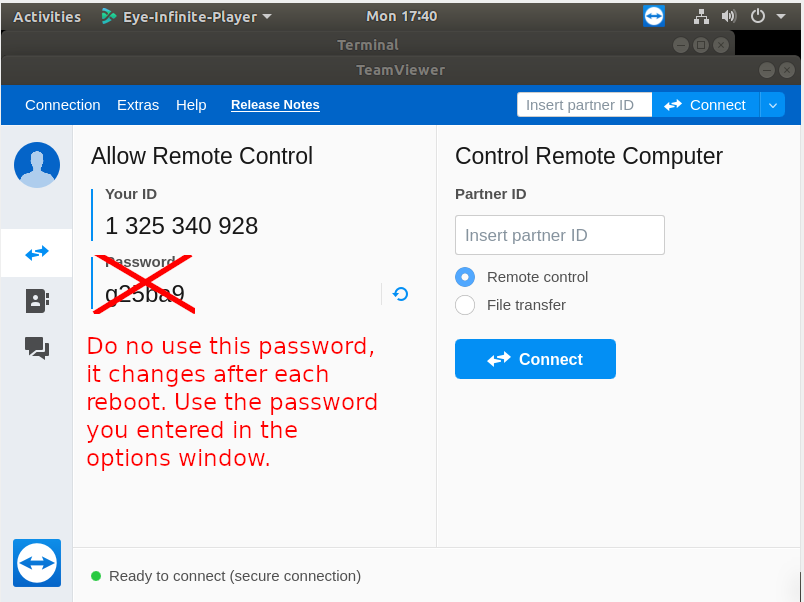Open the Help menu
The width and height of the screenshot is (804, 602).
pyautogui.click(x=191, y=105)
